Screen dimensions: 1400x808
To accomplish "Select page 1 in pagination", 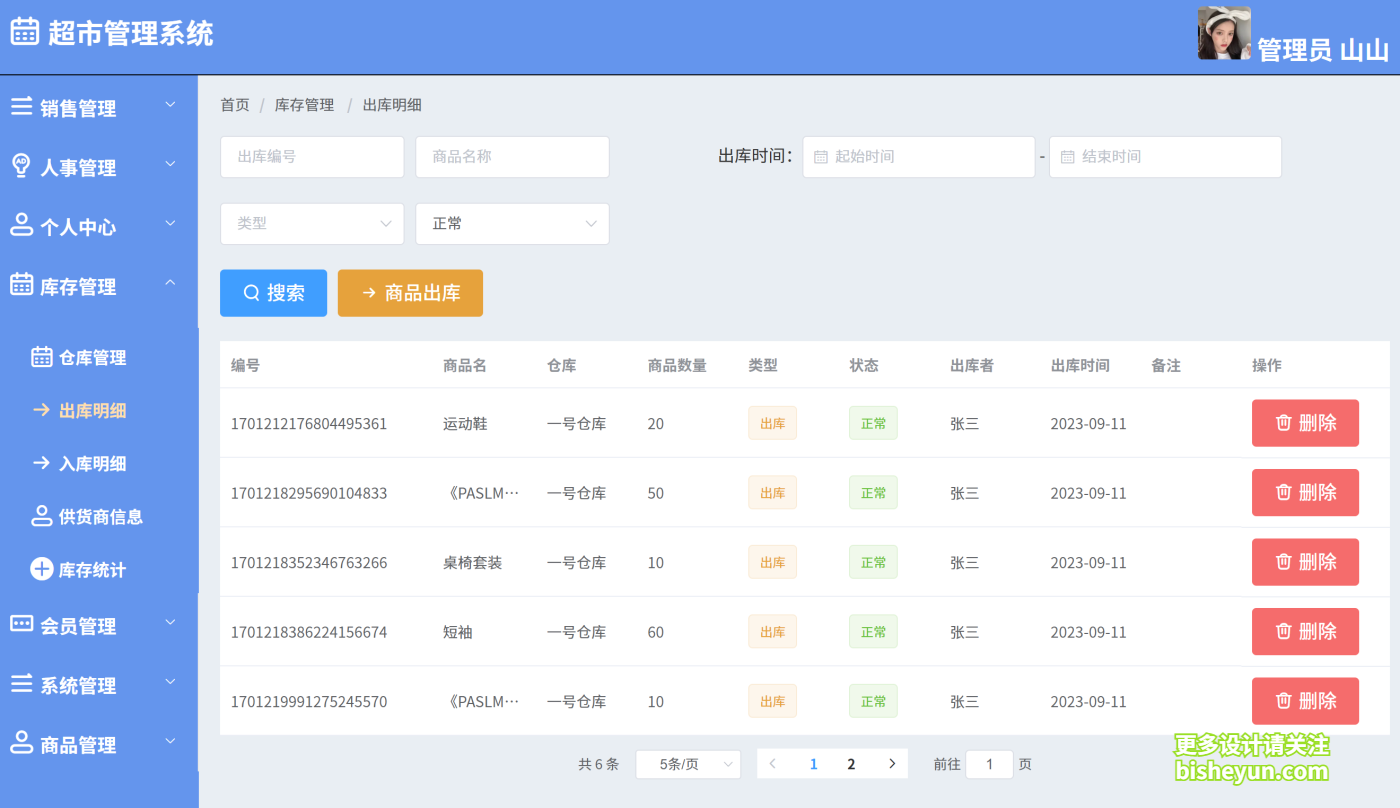I will point(813,764).
